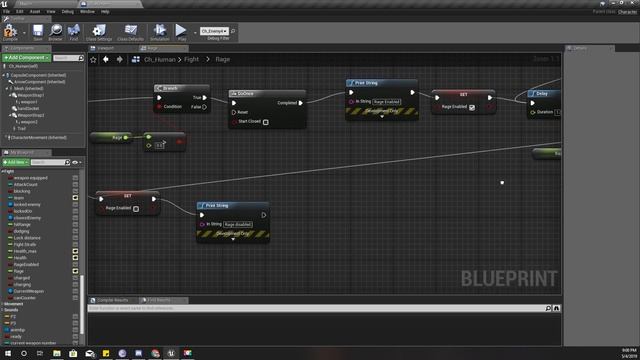The image size is (640, 360).
Task: Open Unreal Engine from the taskbar
Action: click(171, 353)
